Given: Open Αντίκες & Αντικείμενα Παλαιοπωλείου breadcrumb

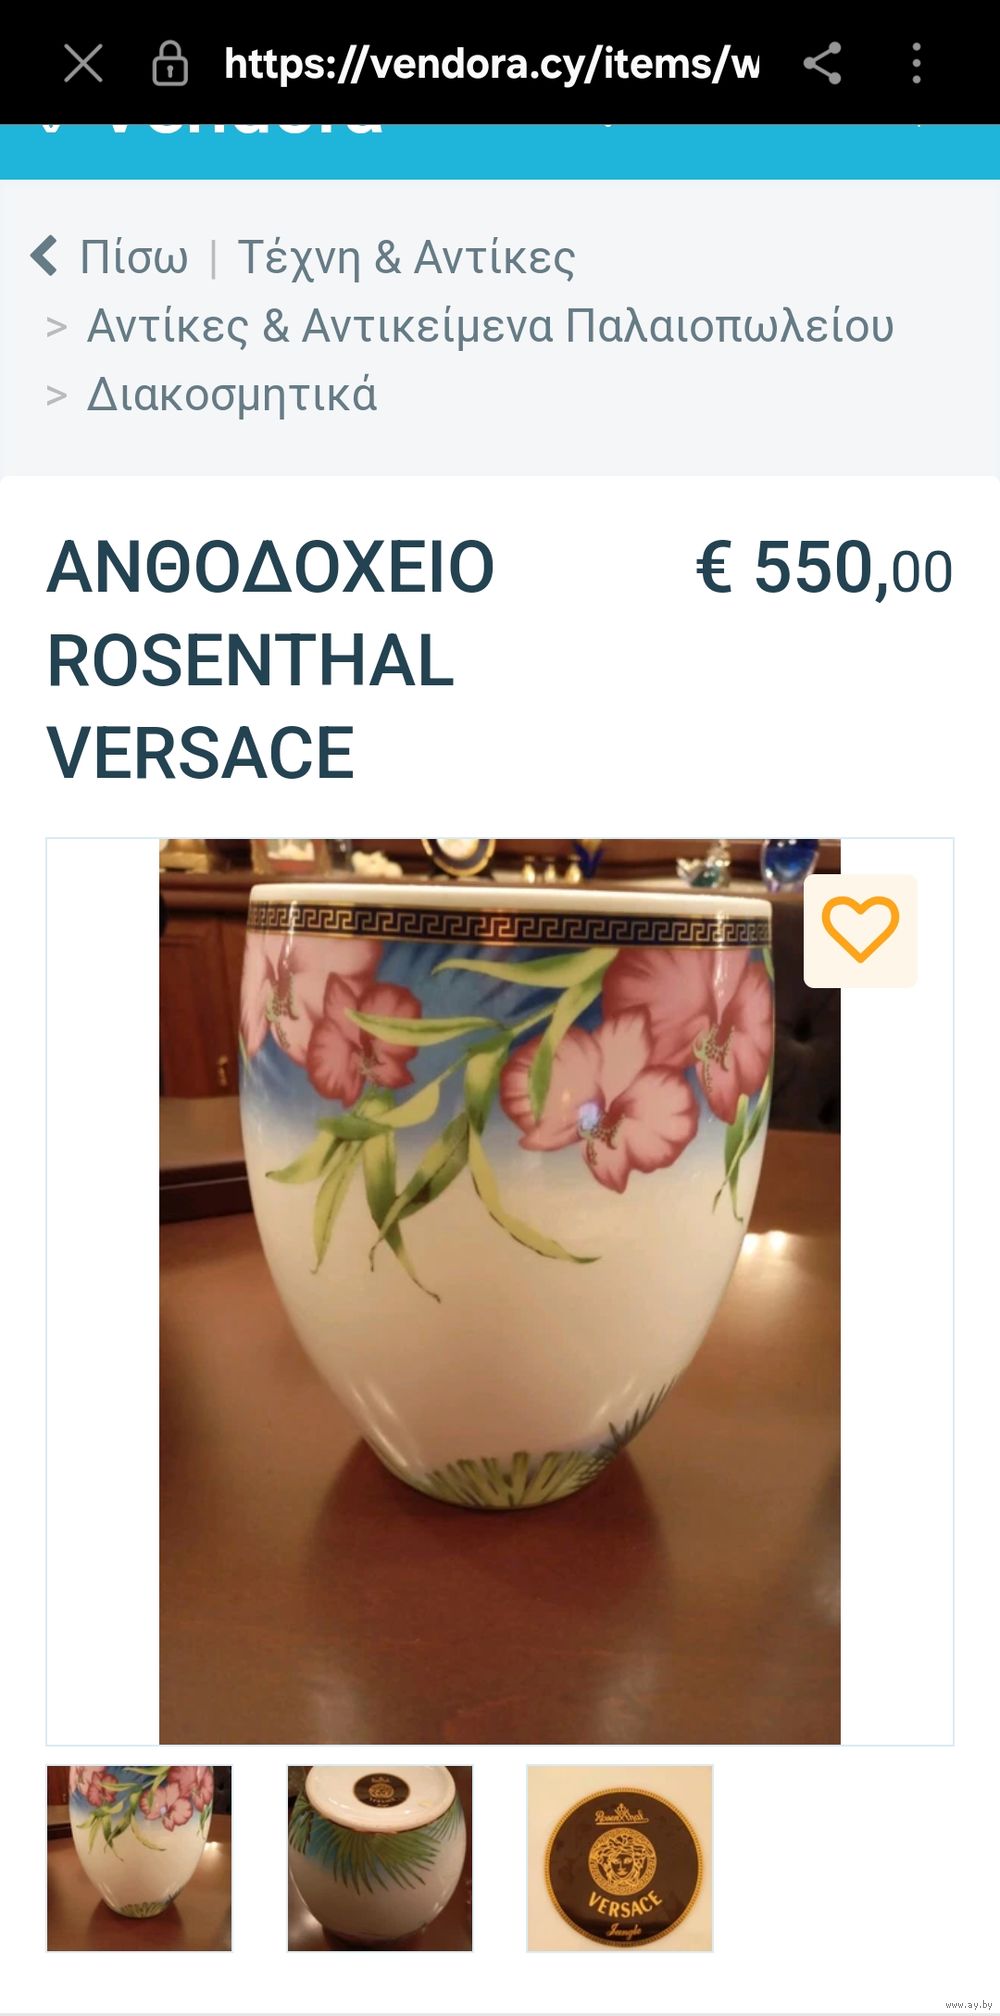Looking at the screenshot, I should [490, 326].
